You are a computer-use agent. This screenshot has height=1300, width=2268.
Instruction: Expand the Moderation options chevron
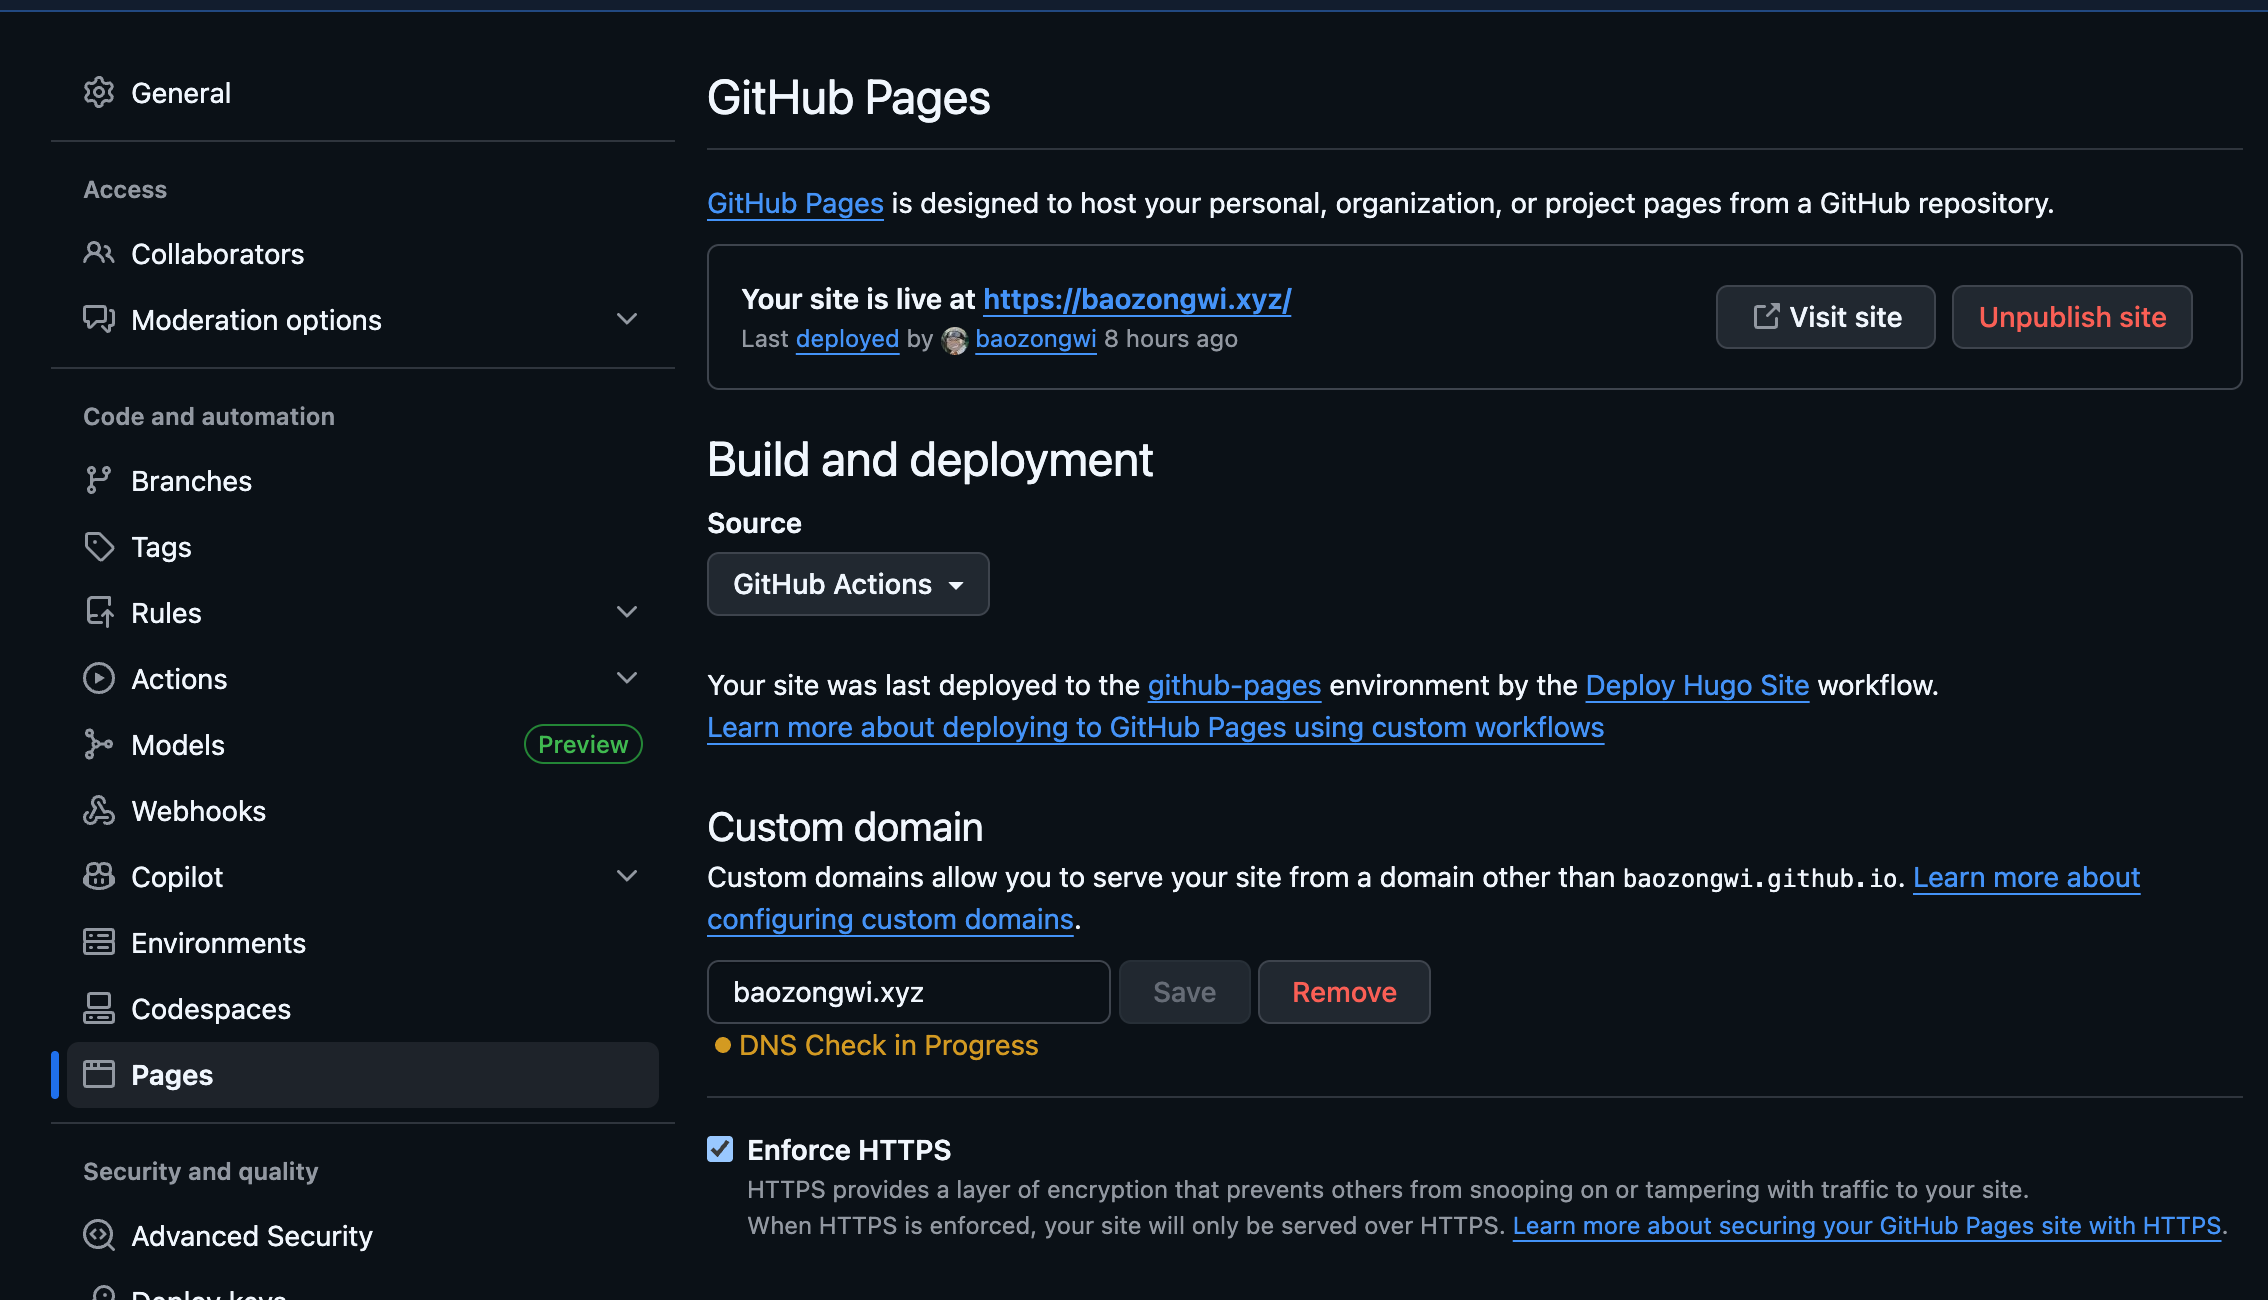click(x=627, y=319)
